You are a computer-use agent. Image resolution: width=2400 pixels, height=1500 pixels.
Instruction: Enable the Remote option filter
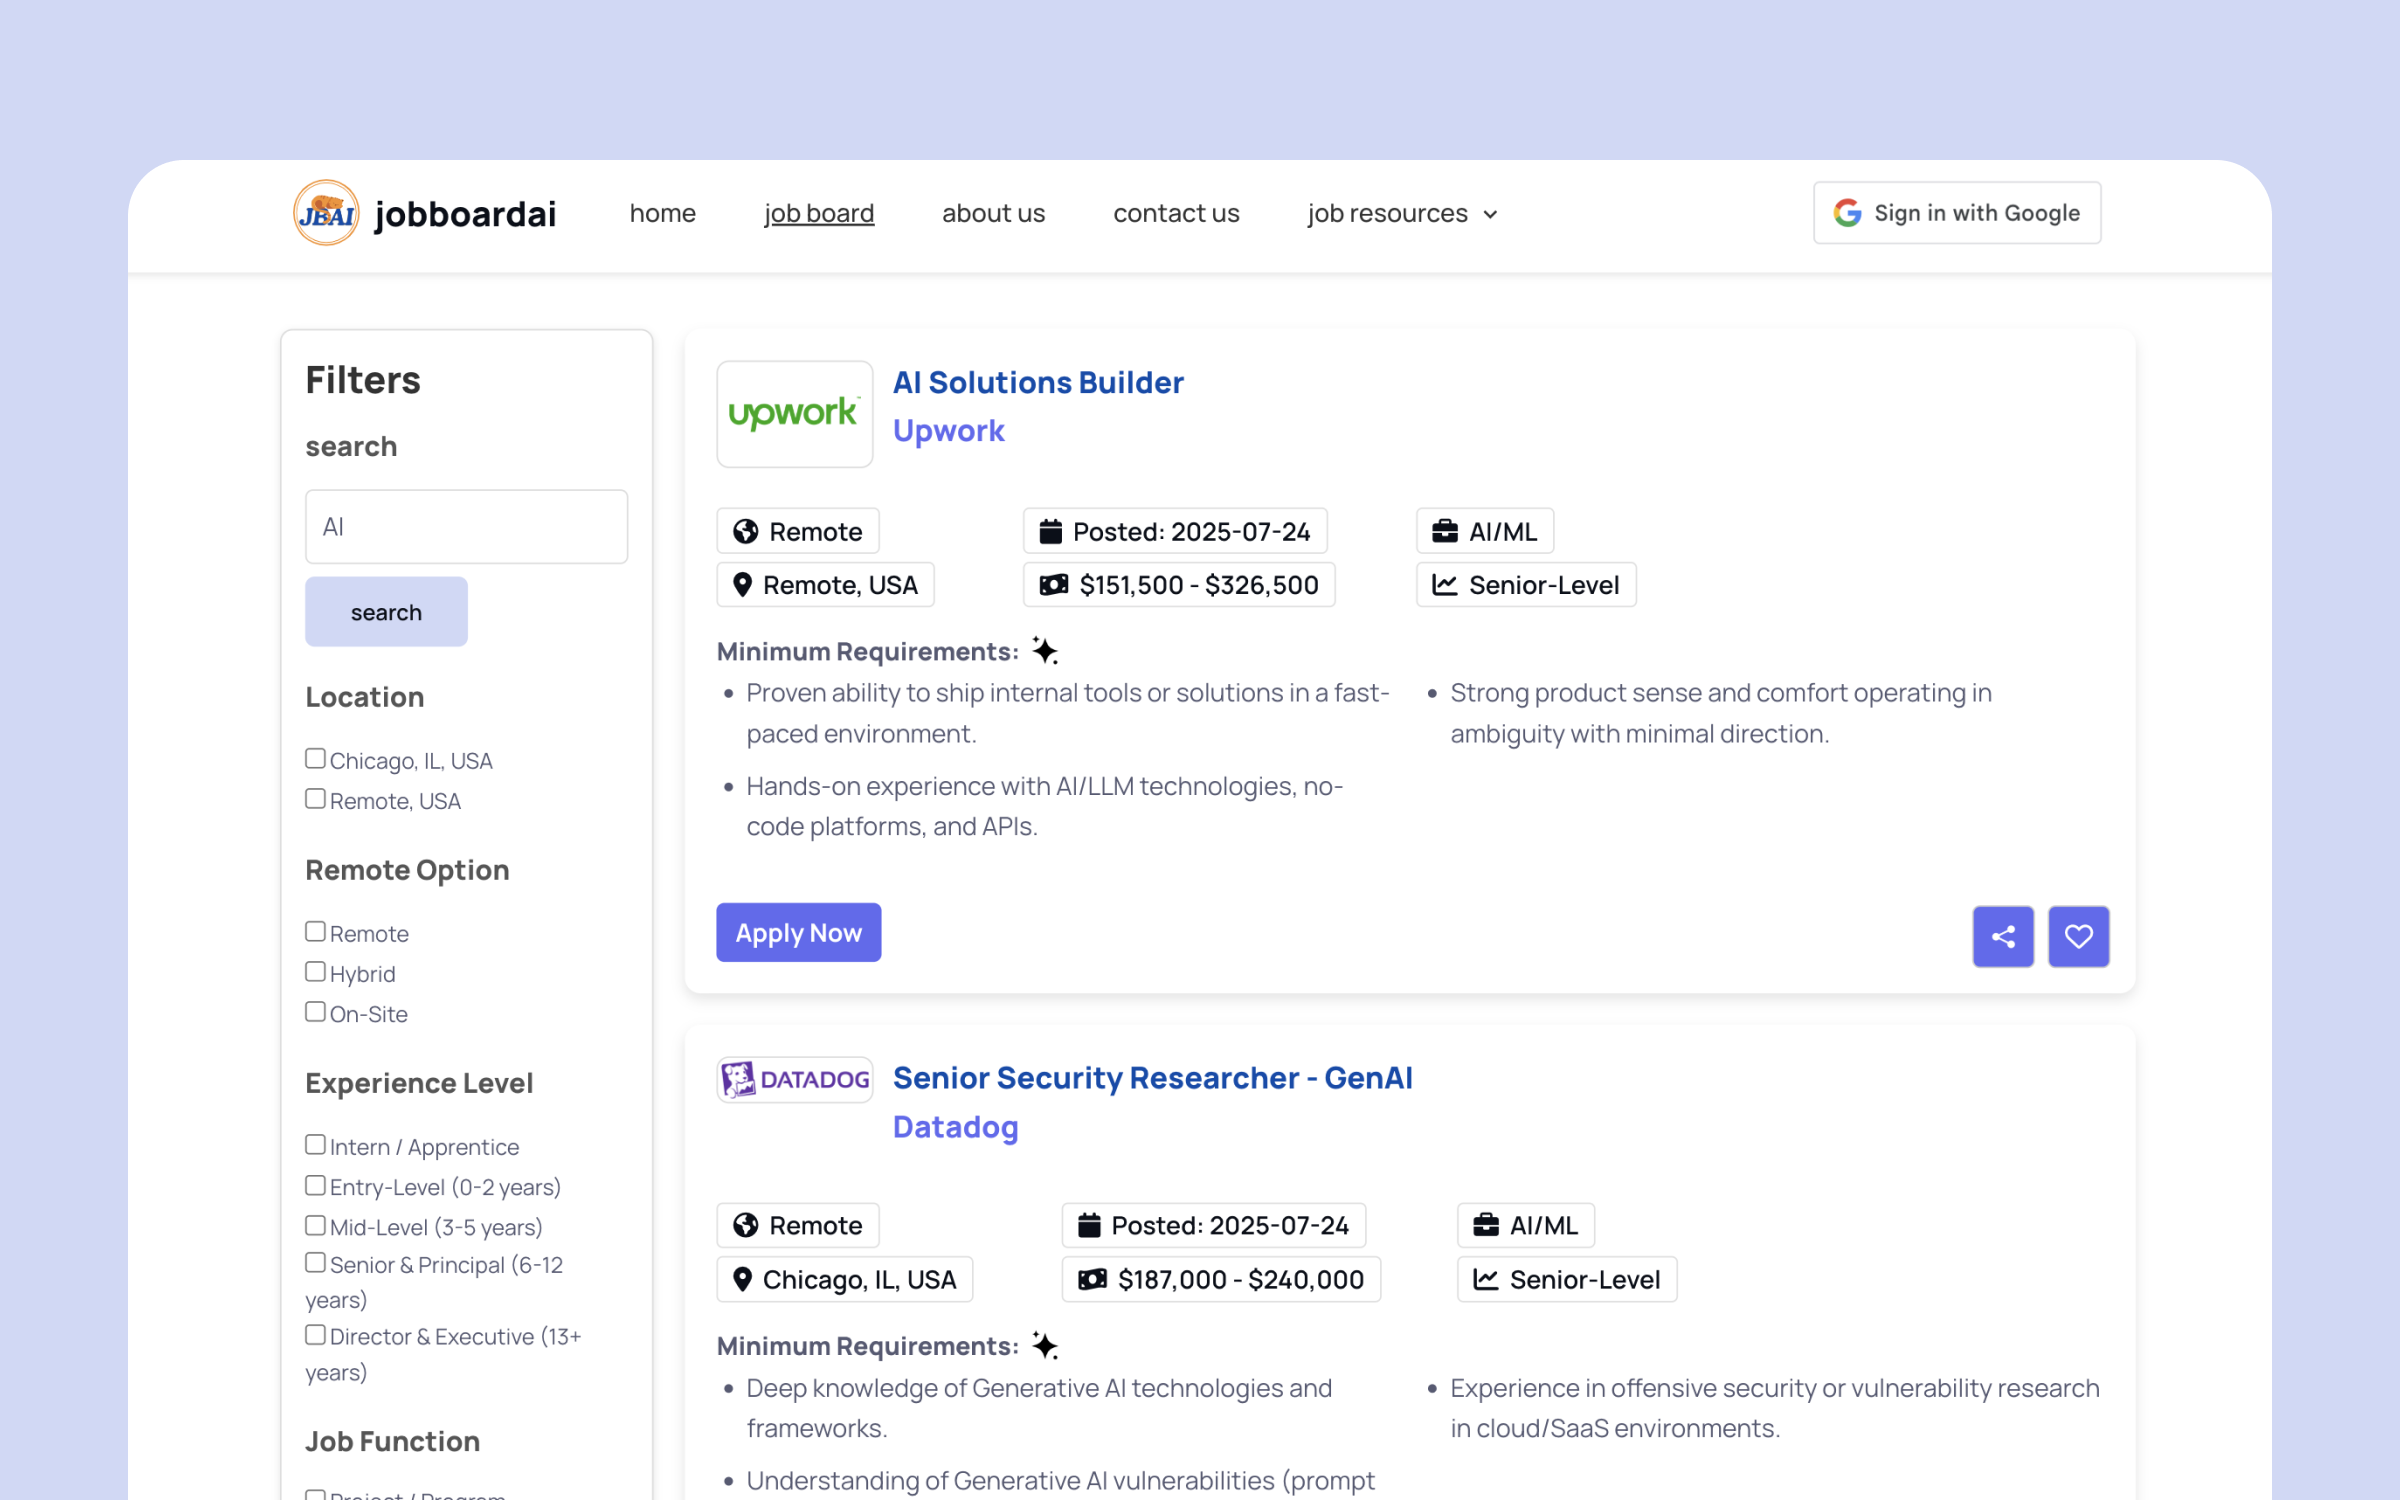pos(315,931)
